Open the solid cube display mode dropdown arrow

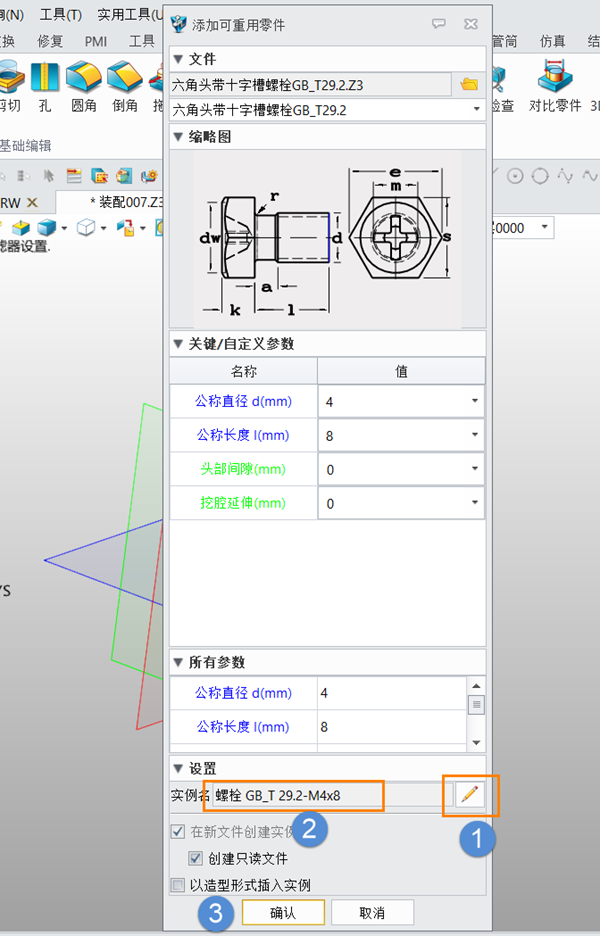tap(64, 228)
